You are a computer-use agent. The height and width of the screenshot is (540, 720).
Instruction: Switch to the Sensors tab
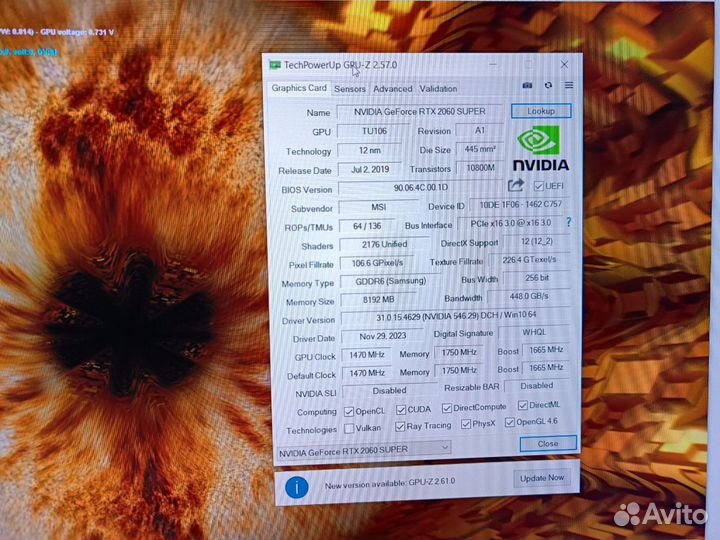point(350,89)
